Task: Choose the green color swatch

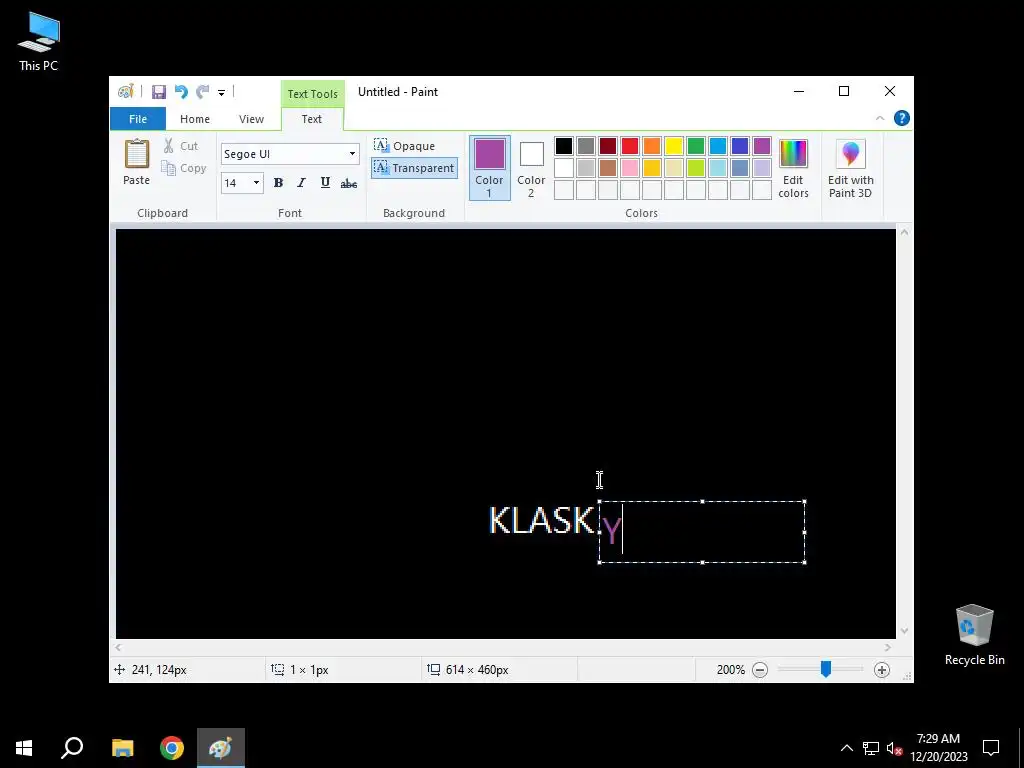Action: [696, 146]
